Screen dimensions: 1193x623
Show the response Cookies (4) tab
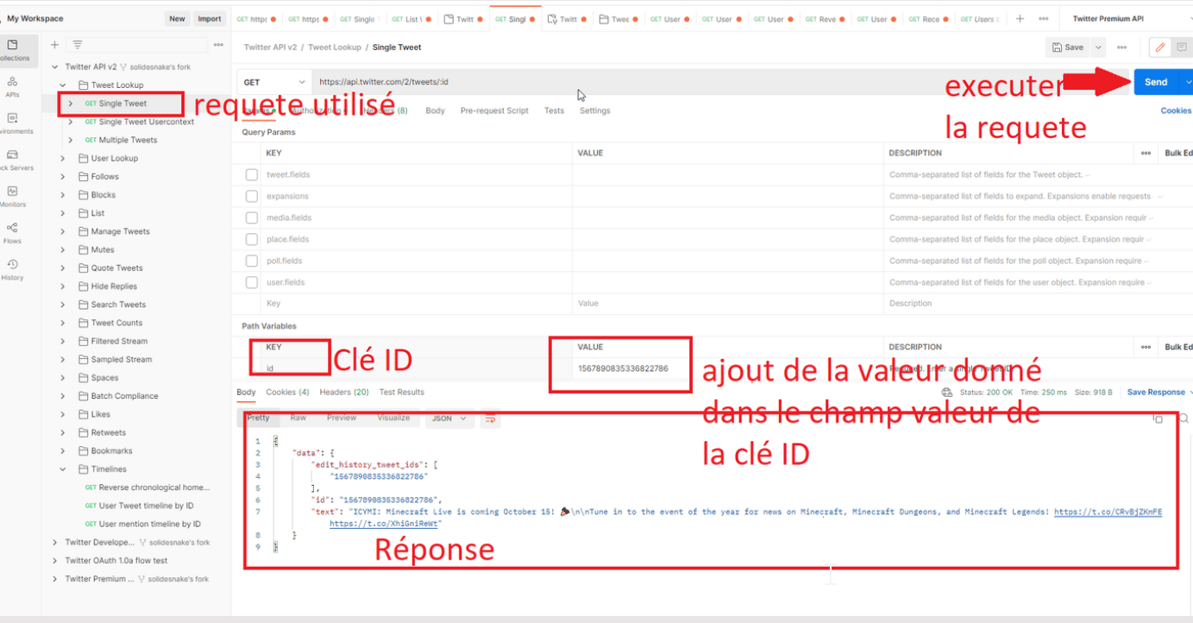click(288, 393)
